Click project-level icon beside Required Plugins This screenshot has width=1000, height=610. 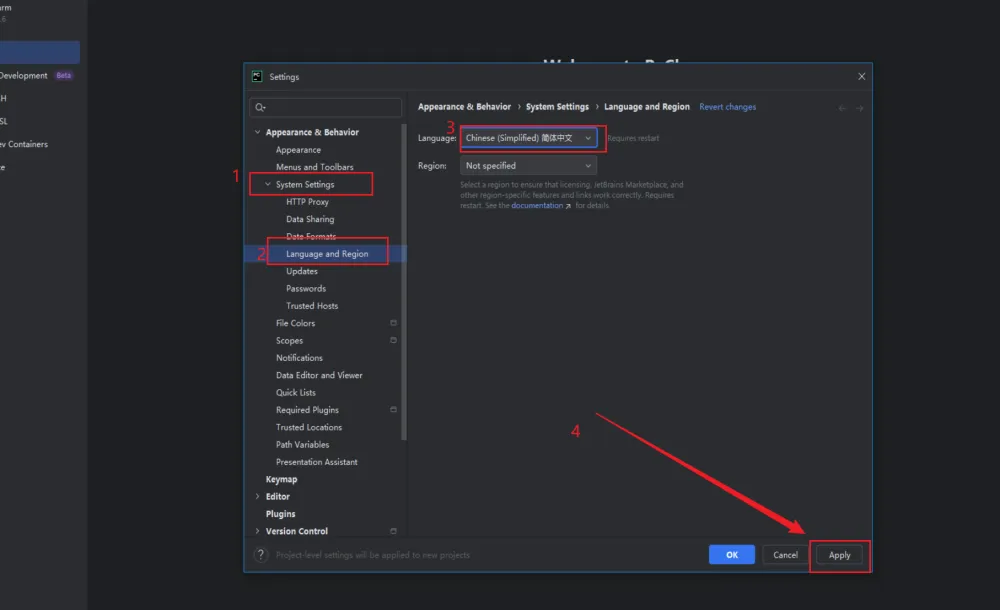[x=393, y=410]
